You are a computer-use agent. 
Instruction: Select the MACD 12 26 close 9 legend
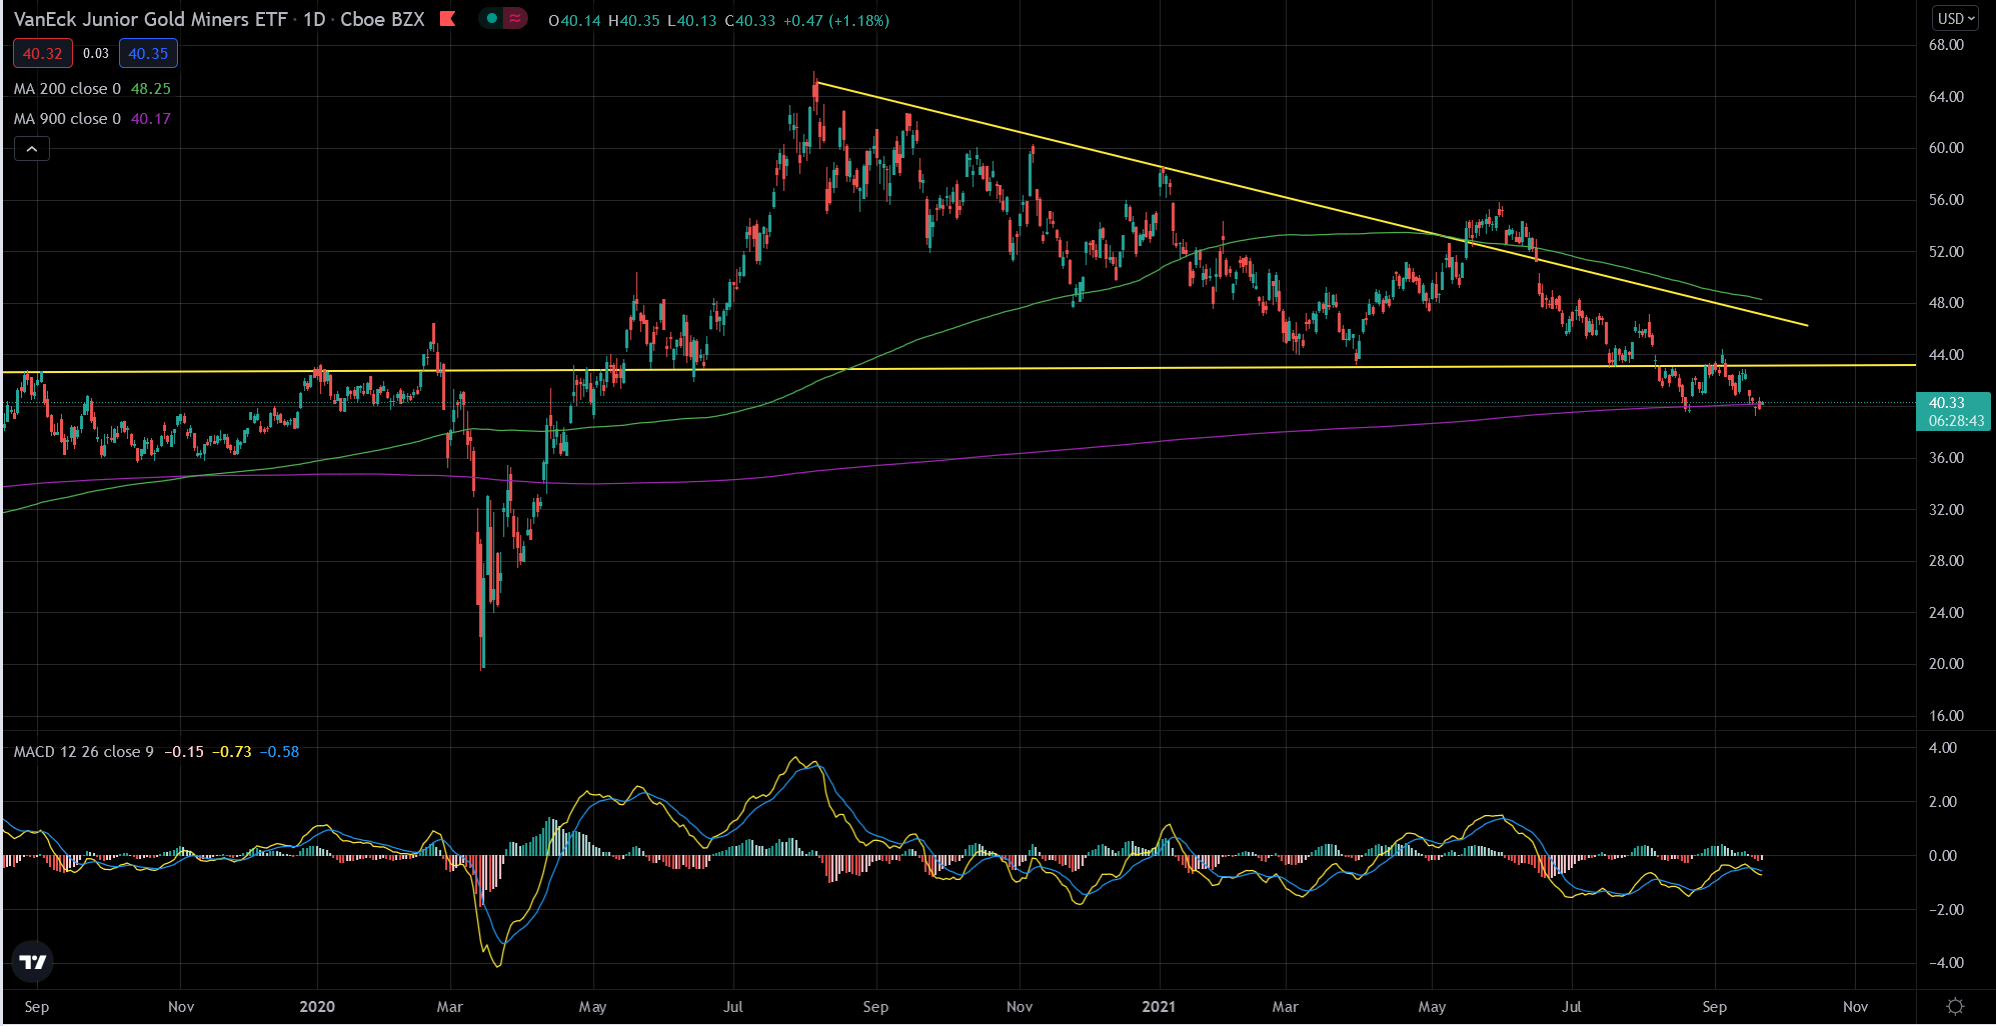[x=84, y=752]
